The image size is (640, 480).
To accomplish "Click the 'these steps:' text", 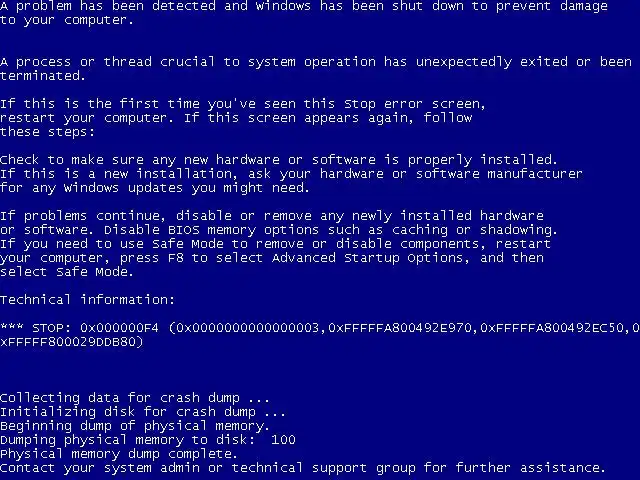I will pyautogui.click(x=47, y=132).
